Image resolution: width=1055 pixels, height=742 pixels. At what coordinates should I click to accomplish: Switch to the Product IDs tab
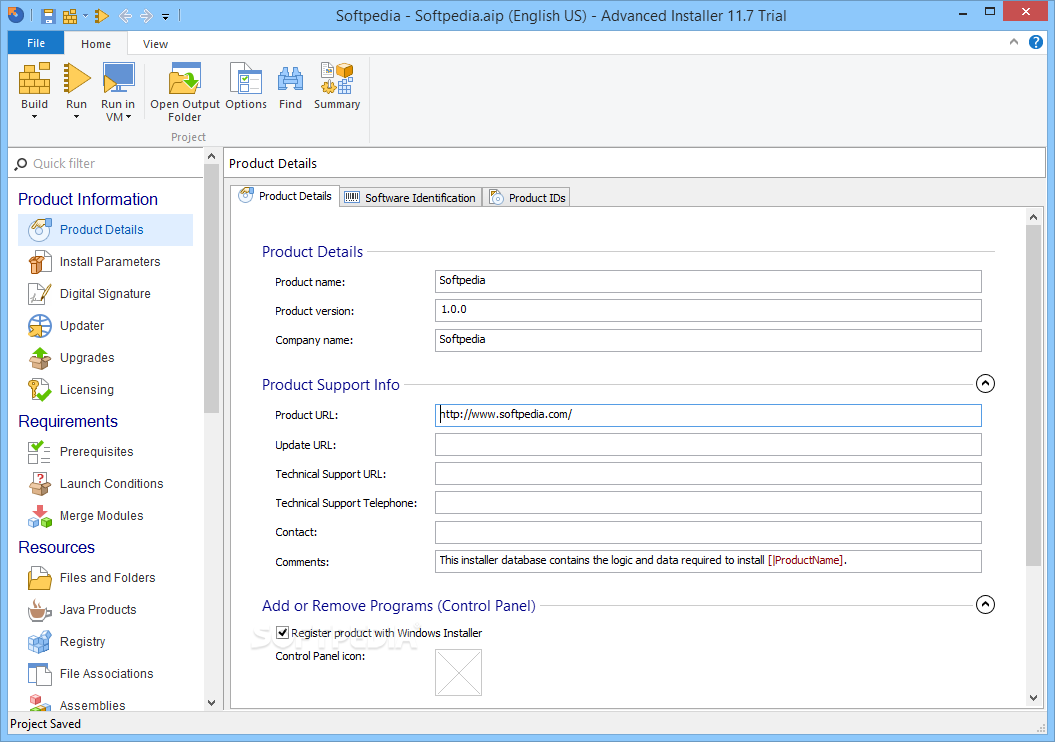point(528,197)
